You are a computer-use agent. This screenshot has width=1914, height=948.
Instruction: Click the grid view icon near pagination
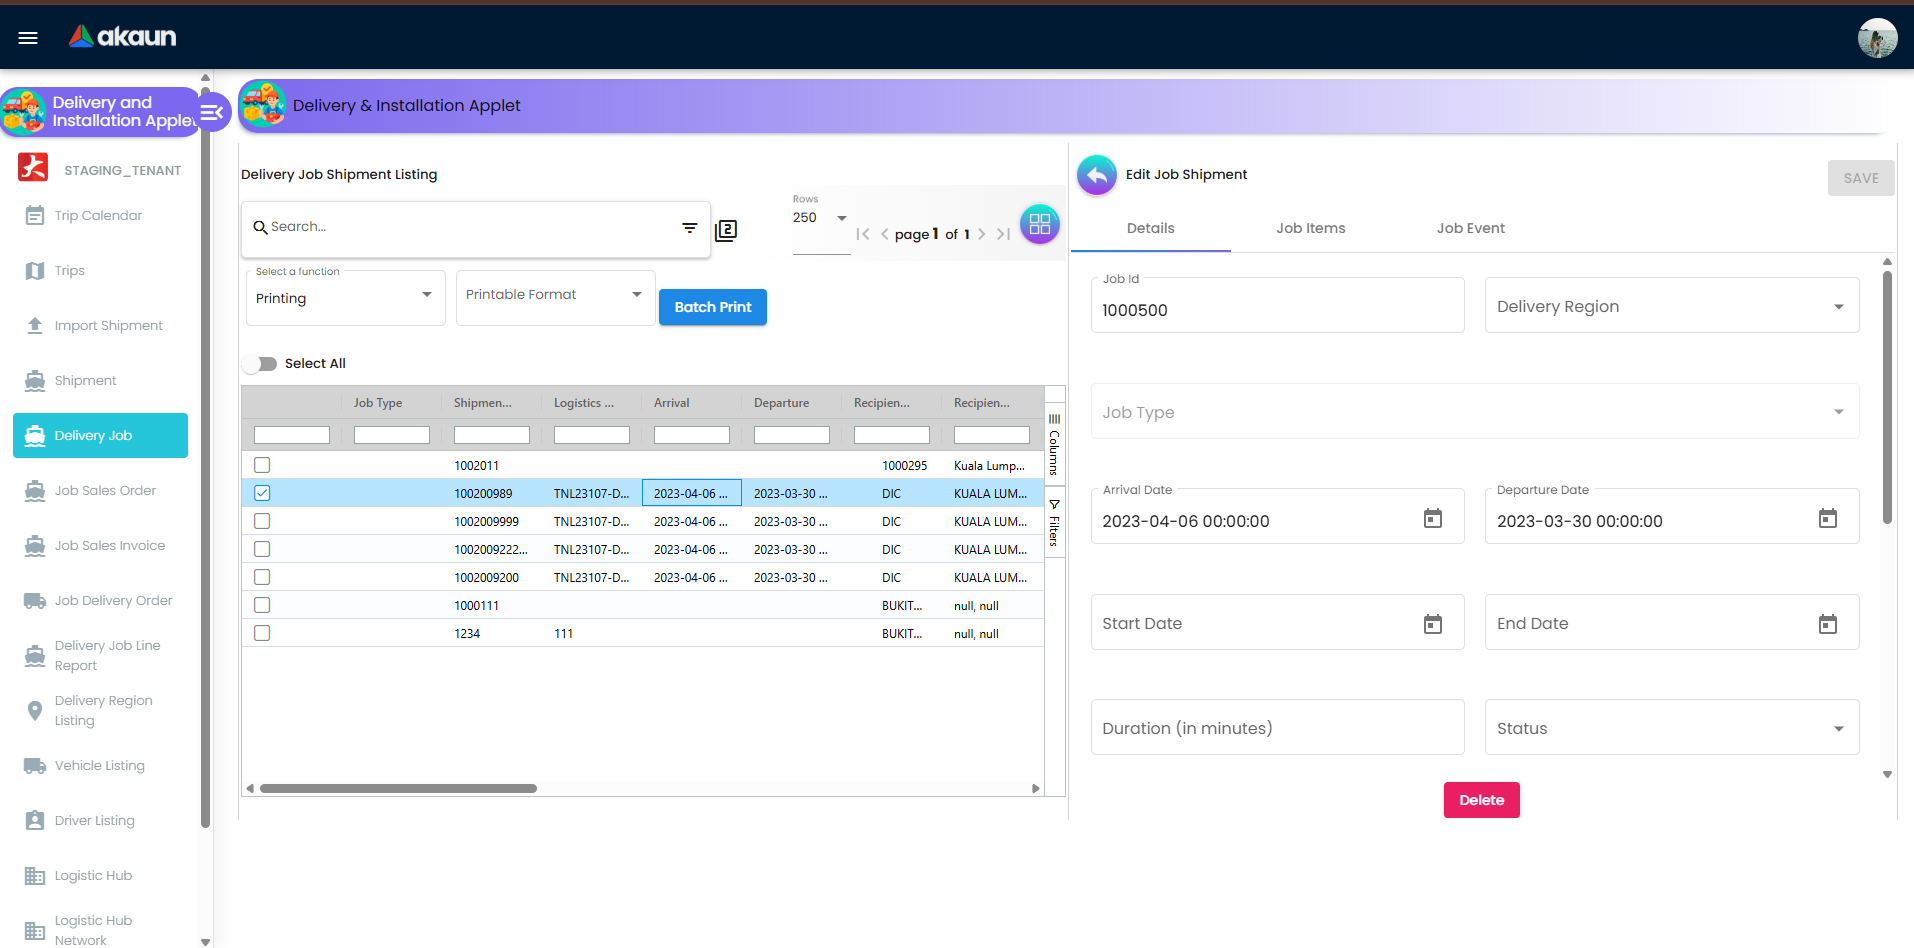click(x=1039, y=224)
